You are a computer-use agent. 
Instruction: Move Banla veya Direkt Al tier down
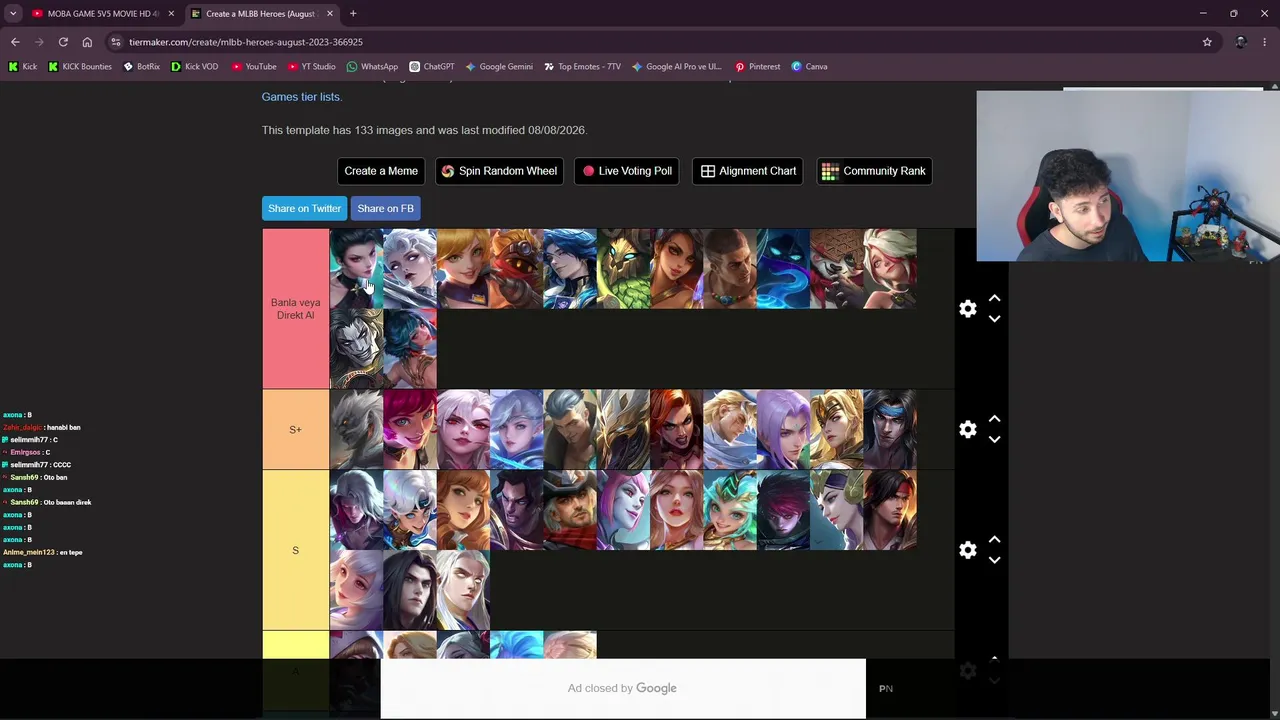point(994,319)
